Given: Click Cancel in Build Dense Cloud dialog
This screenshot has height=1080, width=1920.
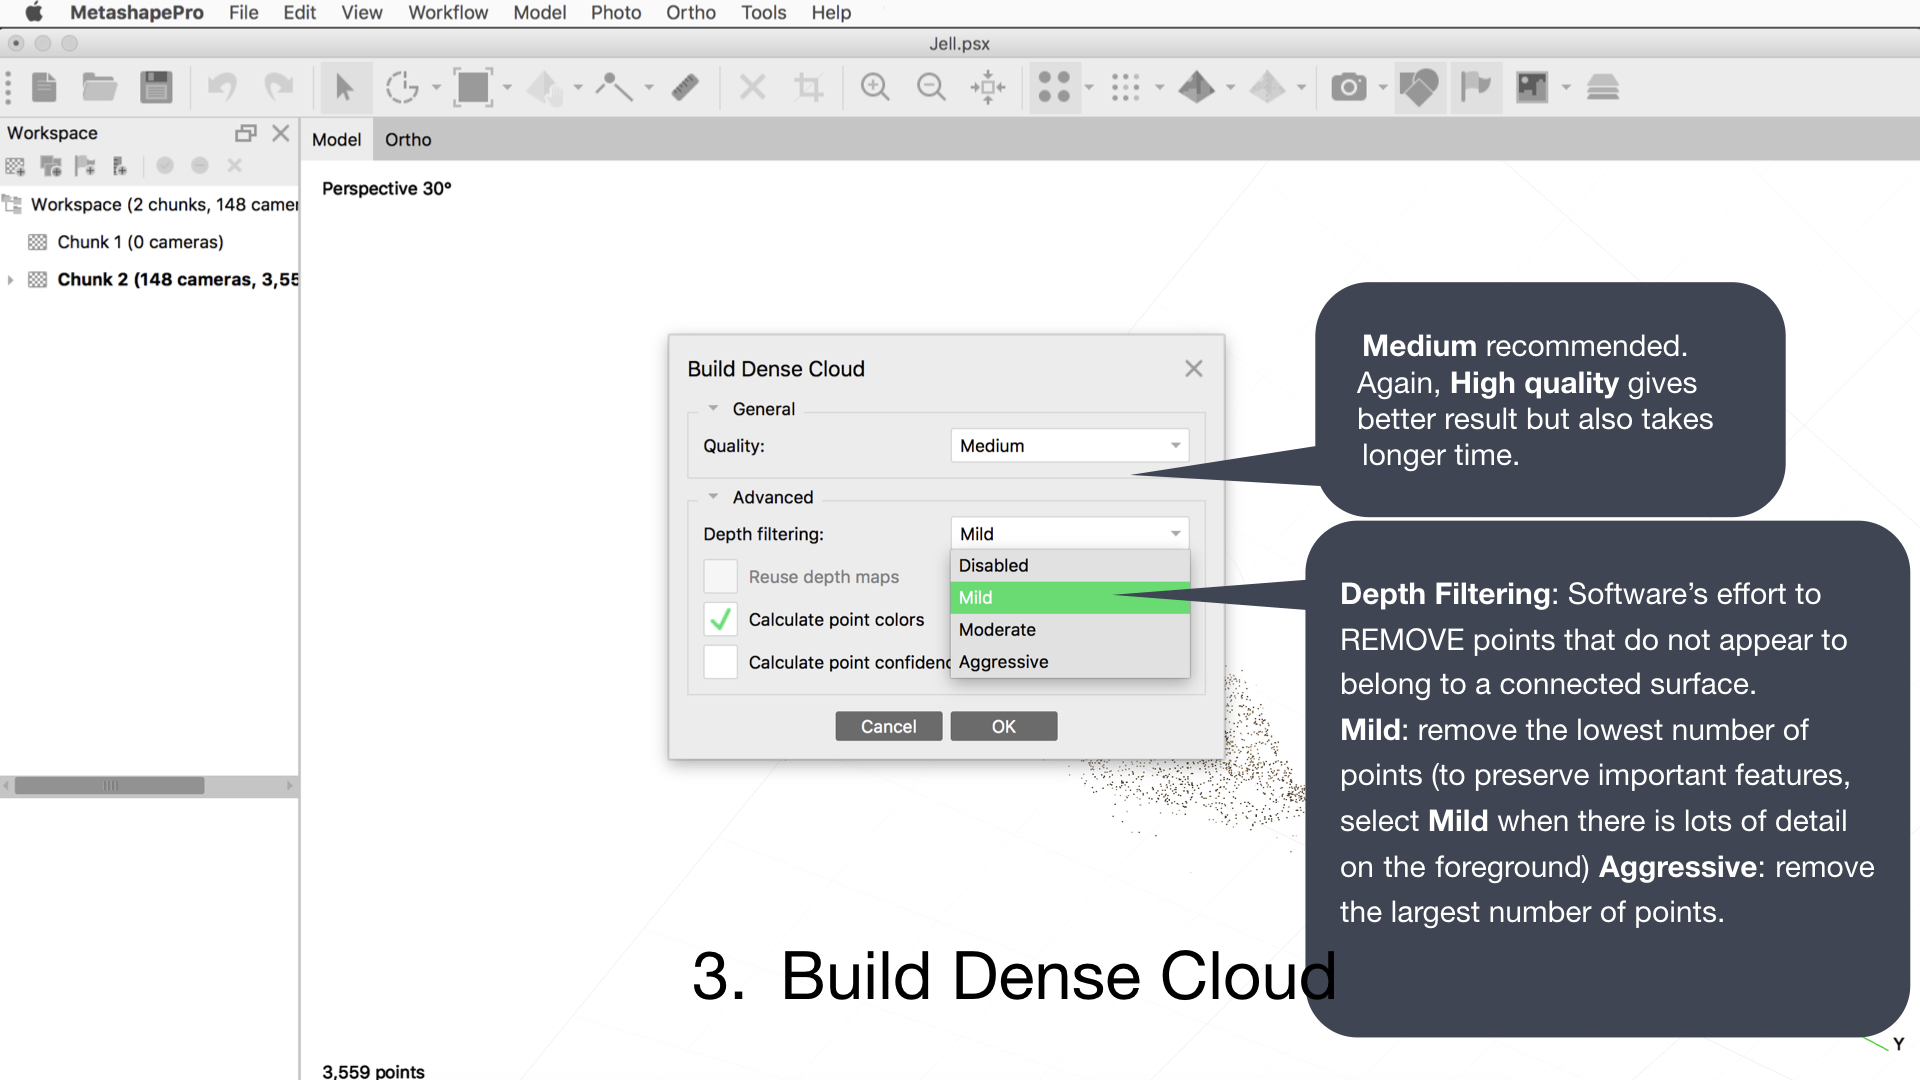Looking at the screenshot, I should coord(888,727).
